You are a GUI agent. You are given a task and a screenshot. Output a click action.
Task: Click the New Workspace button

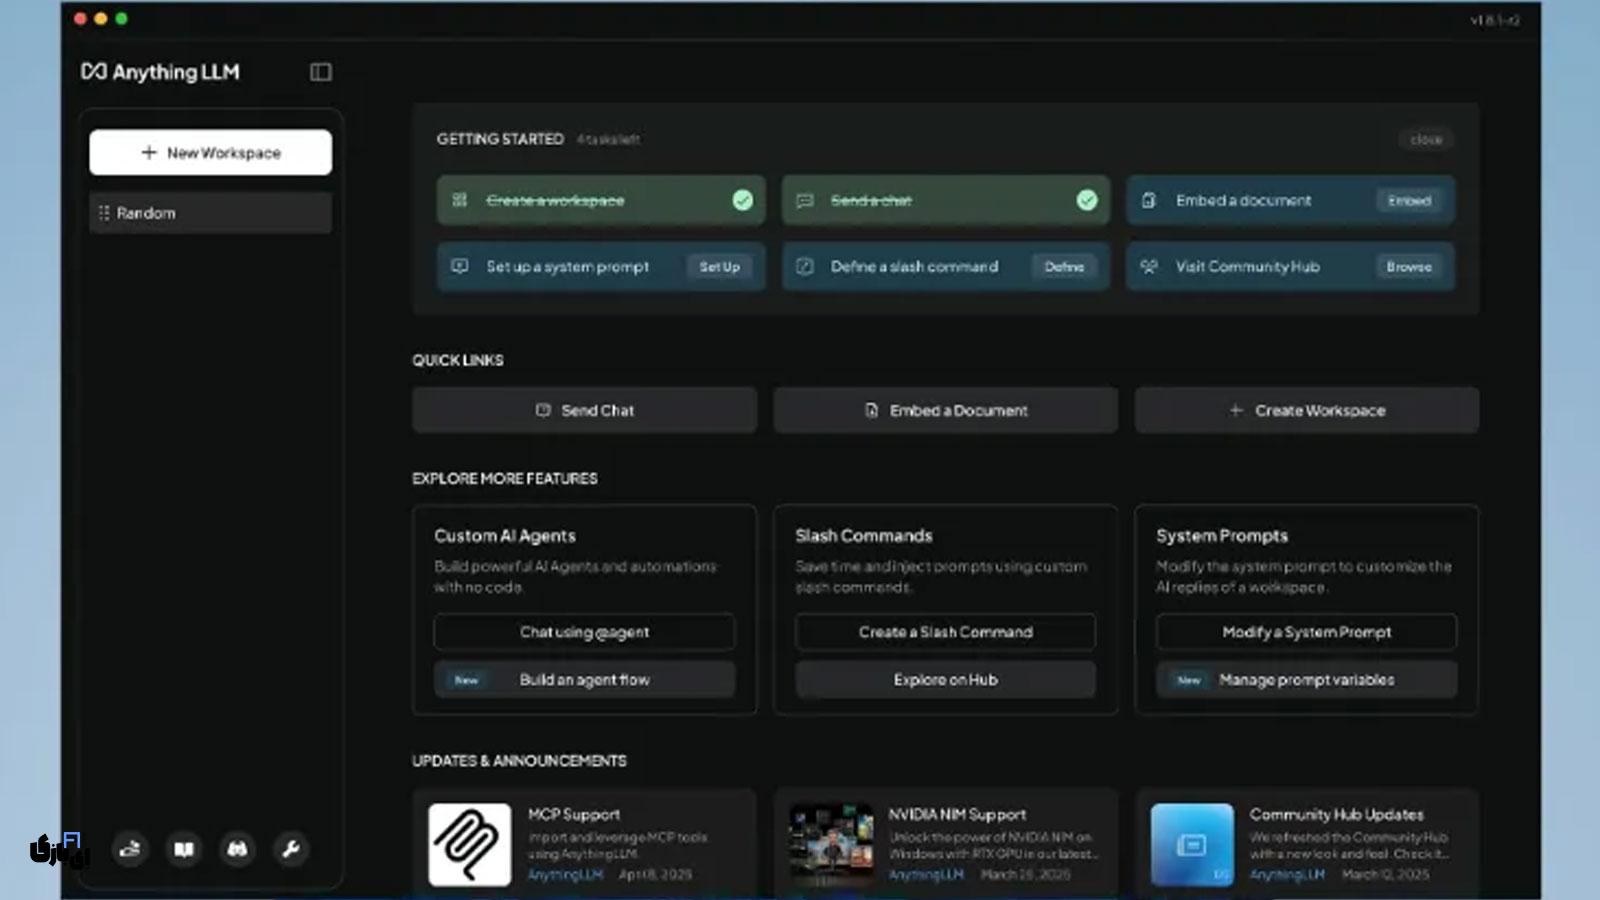pyautogui.click(x=210, y=152)
